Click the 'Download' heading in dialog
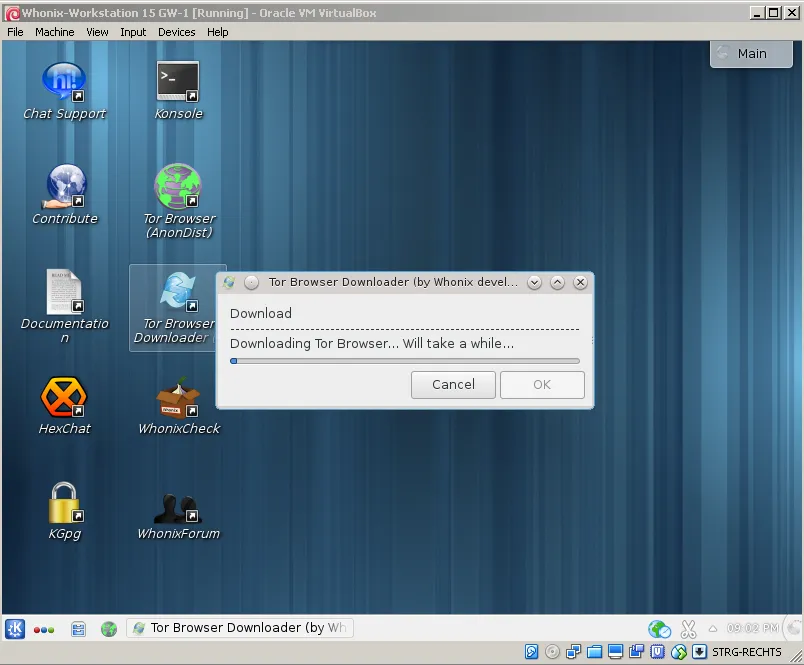Screen dimensions: 804x665 pyautogui.click(x=260, y=313)
